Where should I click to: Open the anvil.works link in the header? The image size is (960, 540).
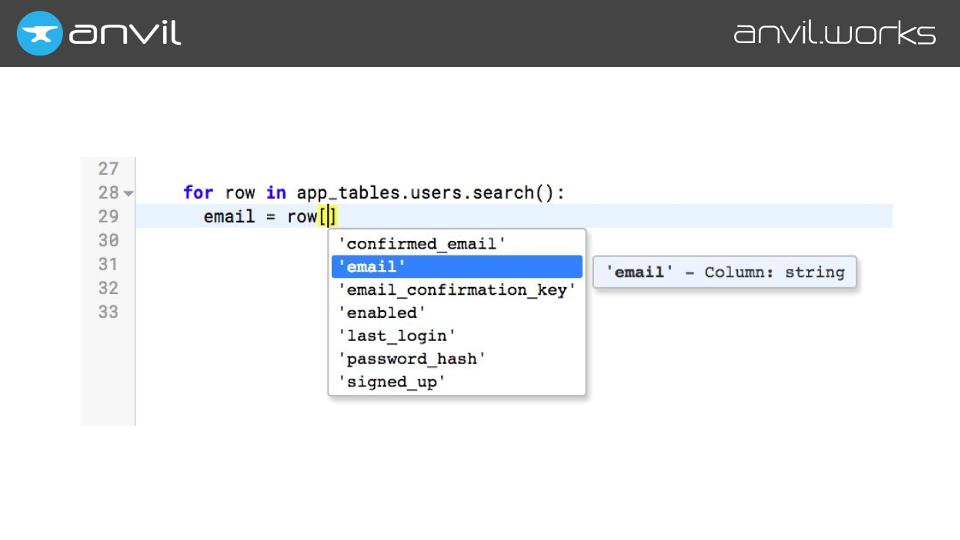click(x=834, y=33)
